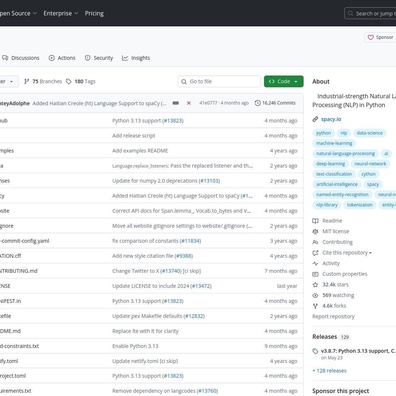Click the watching eye icon

point(315,295)
